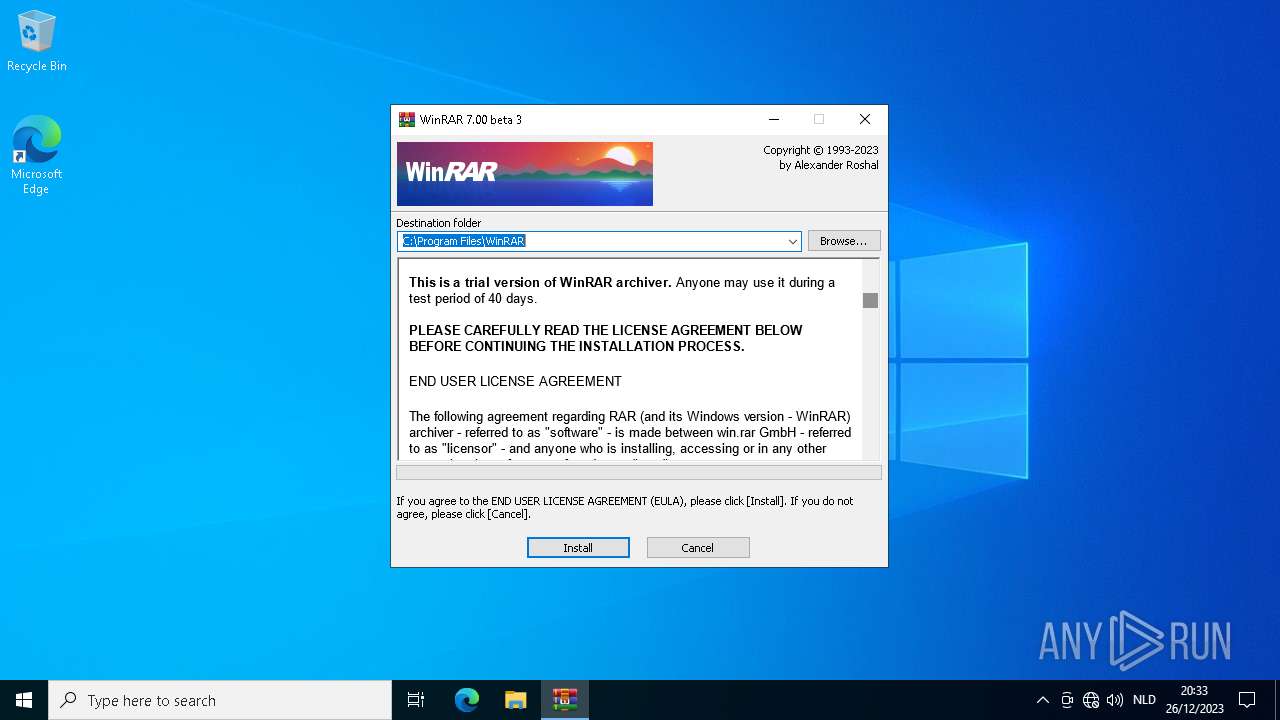Open Browse… for destination folder
The height and width of the screenshot is (720, 1280).
point(844,241)
